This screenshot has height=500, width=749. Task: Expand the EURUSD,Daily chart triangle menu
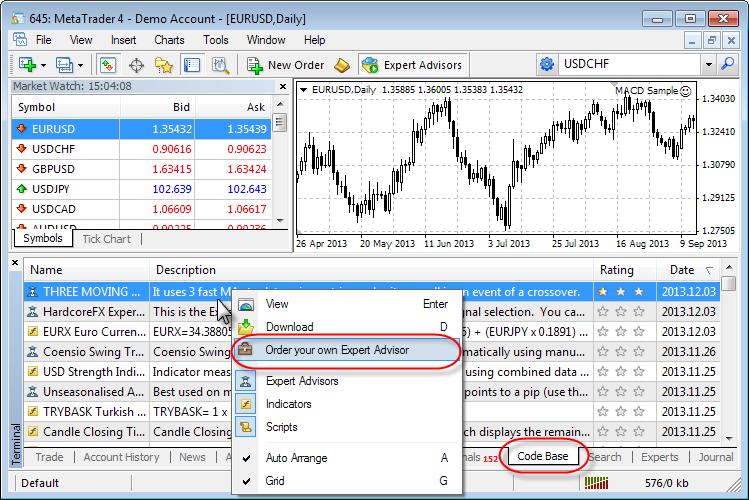(x=303, y=89)
